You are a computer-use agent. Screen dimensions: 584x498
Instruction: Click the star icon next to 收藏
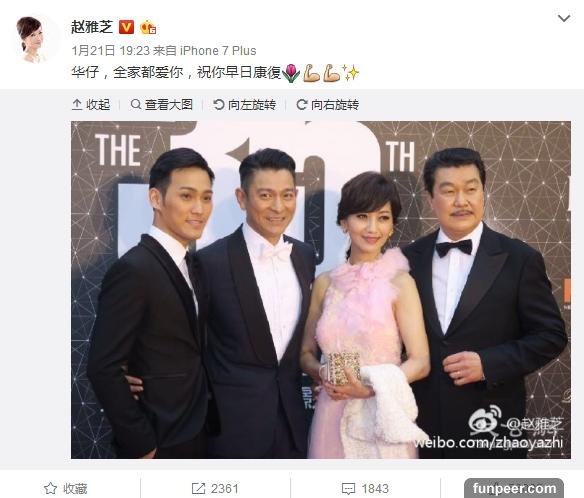pos(50,488)
